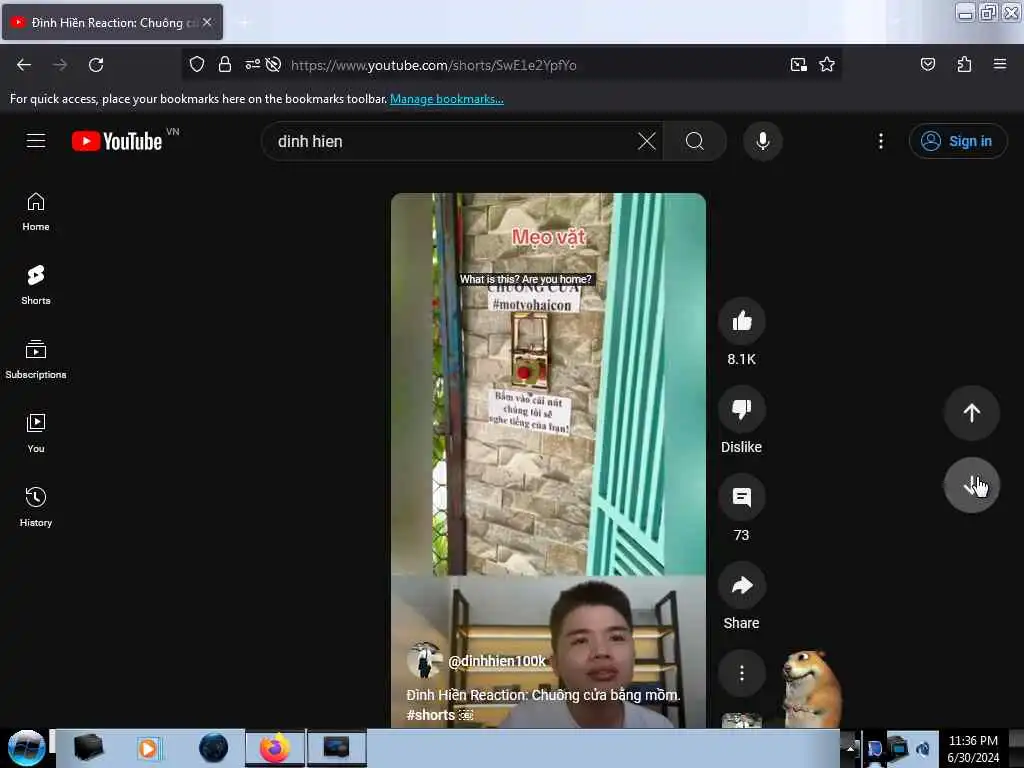This screenshot has height=768, width=1024.
Task: Open History in the sidebar
Action: pyautogui.click(x=36, y=507)
